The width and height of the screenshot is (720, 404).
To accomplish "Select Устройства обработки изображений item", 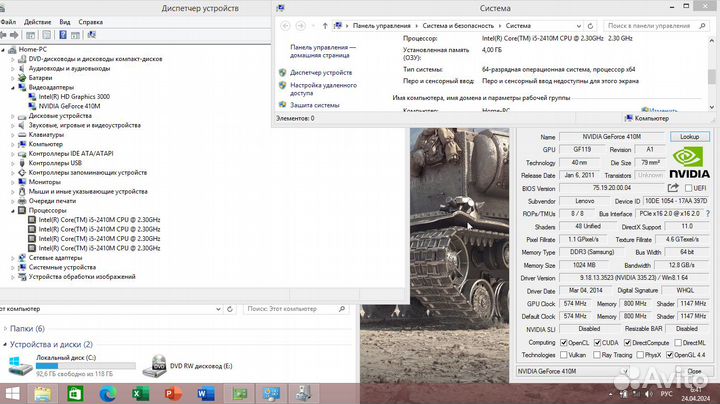I will [82, 277].
